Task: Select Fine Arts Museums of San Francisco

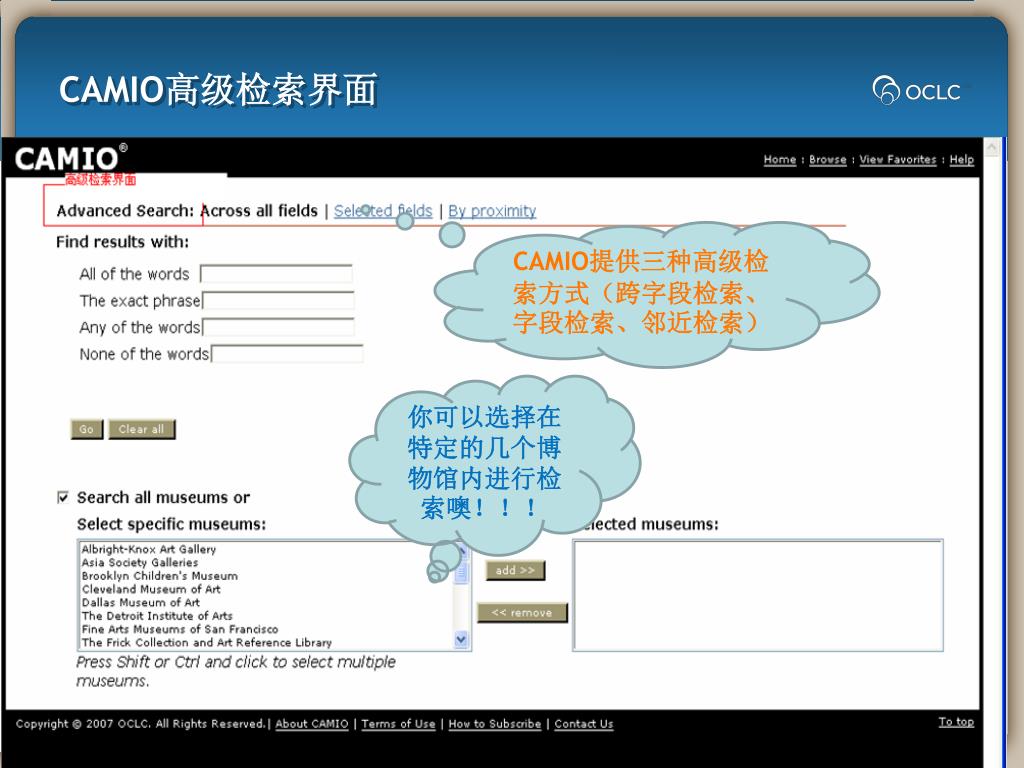Action: (x=180, y=630)
